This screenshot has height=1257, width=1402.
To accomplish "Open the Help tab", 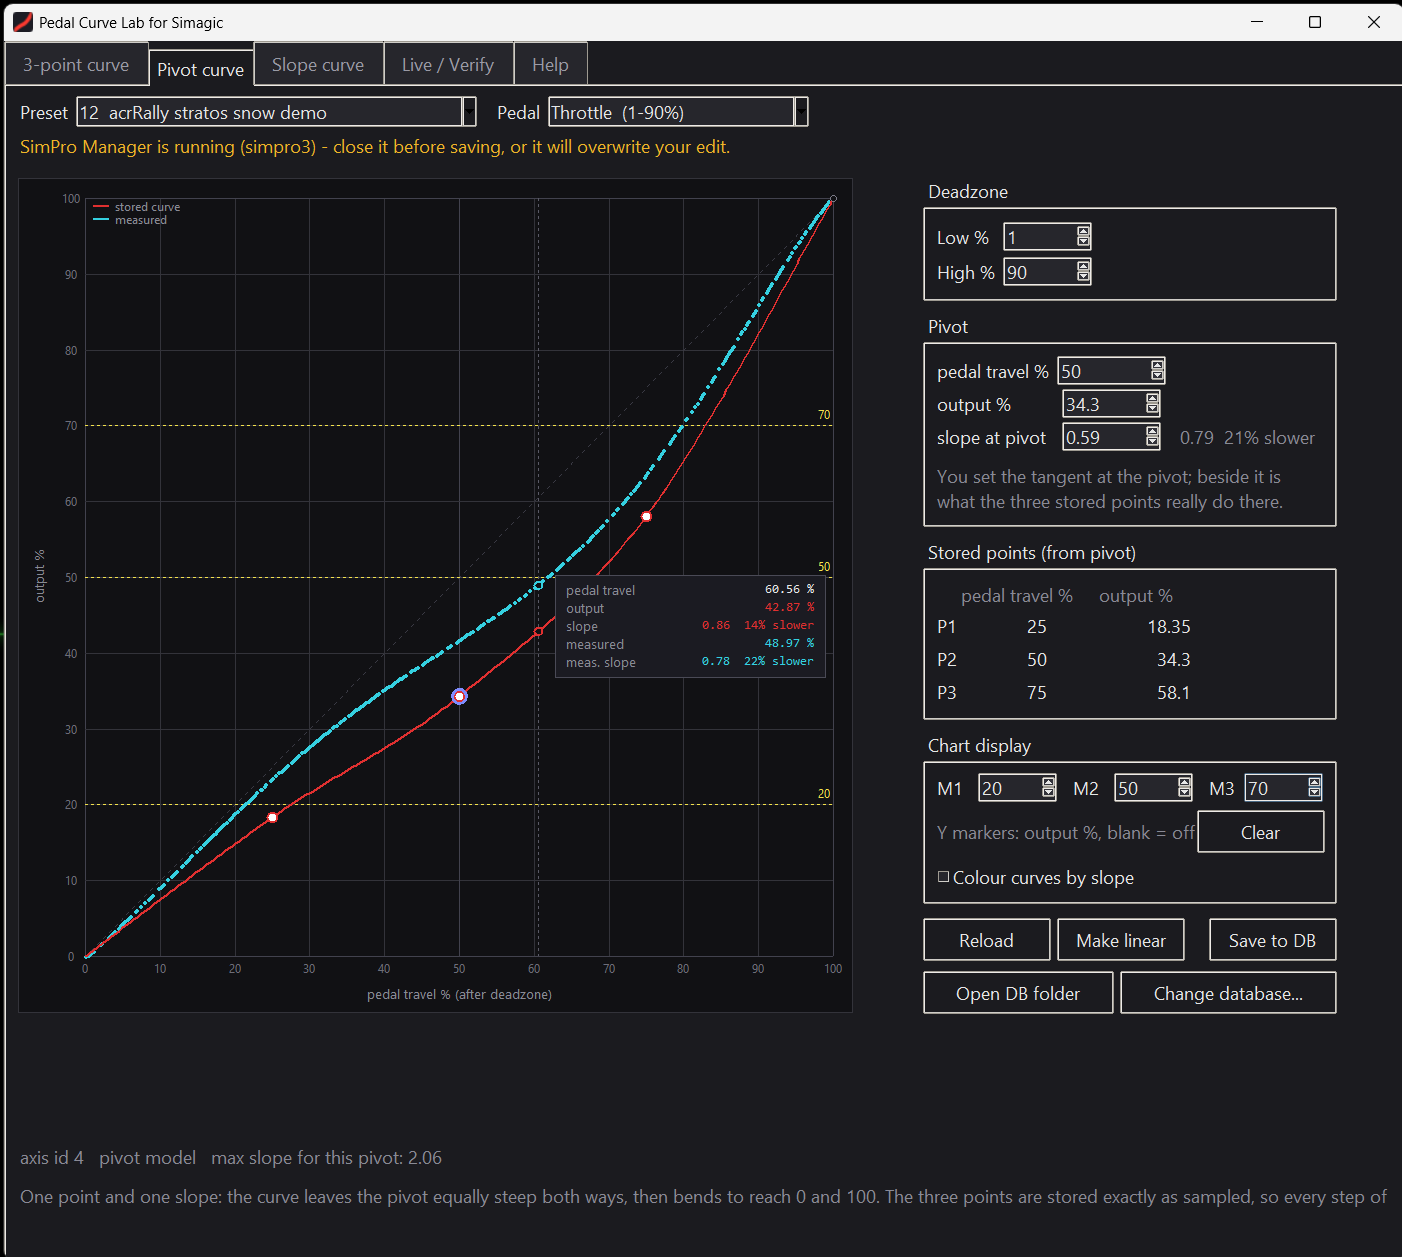I will point(550,65).
